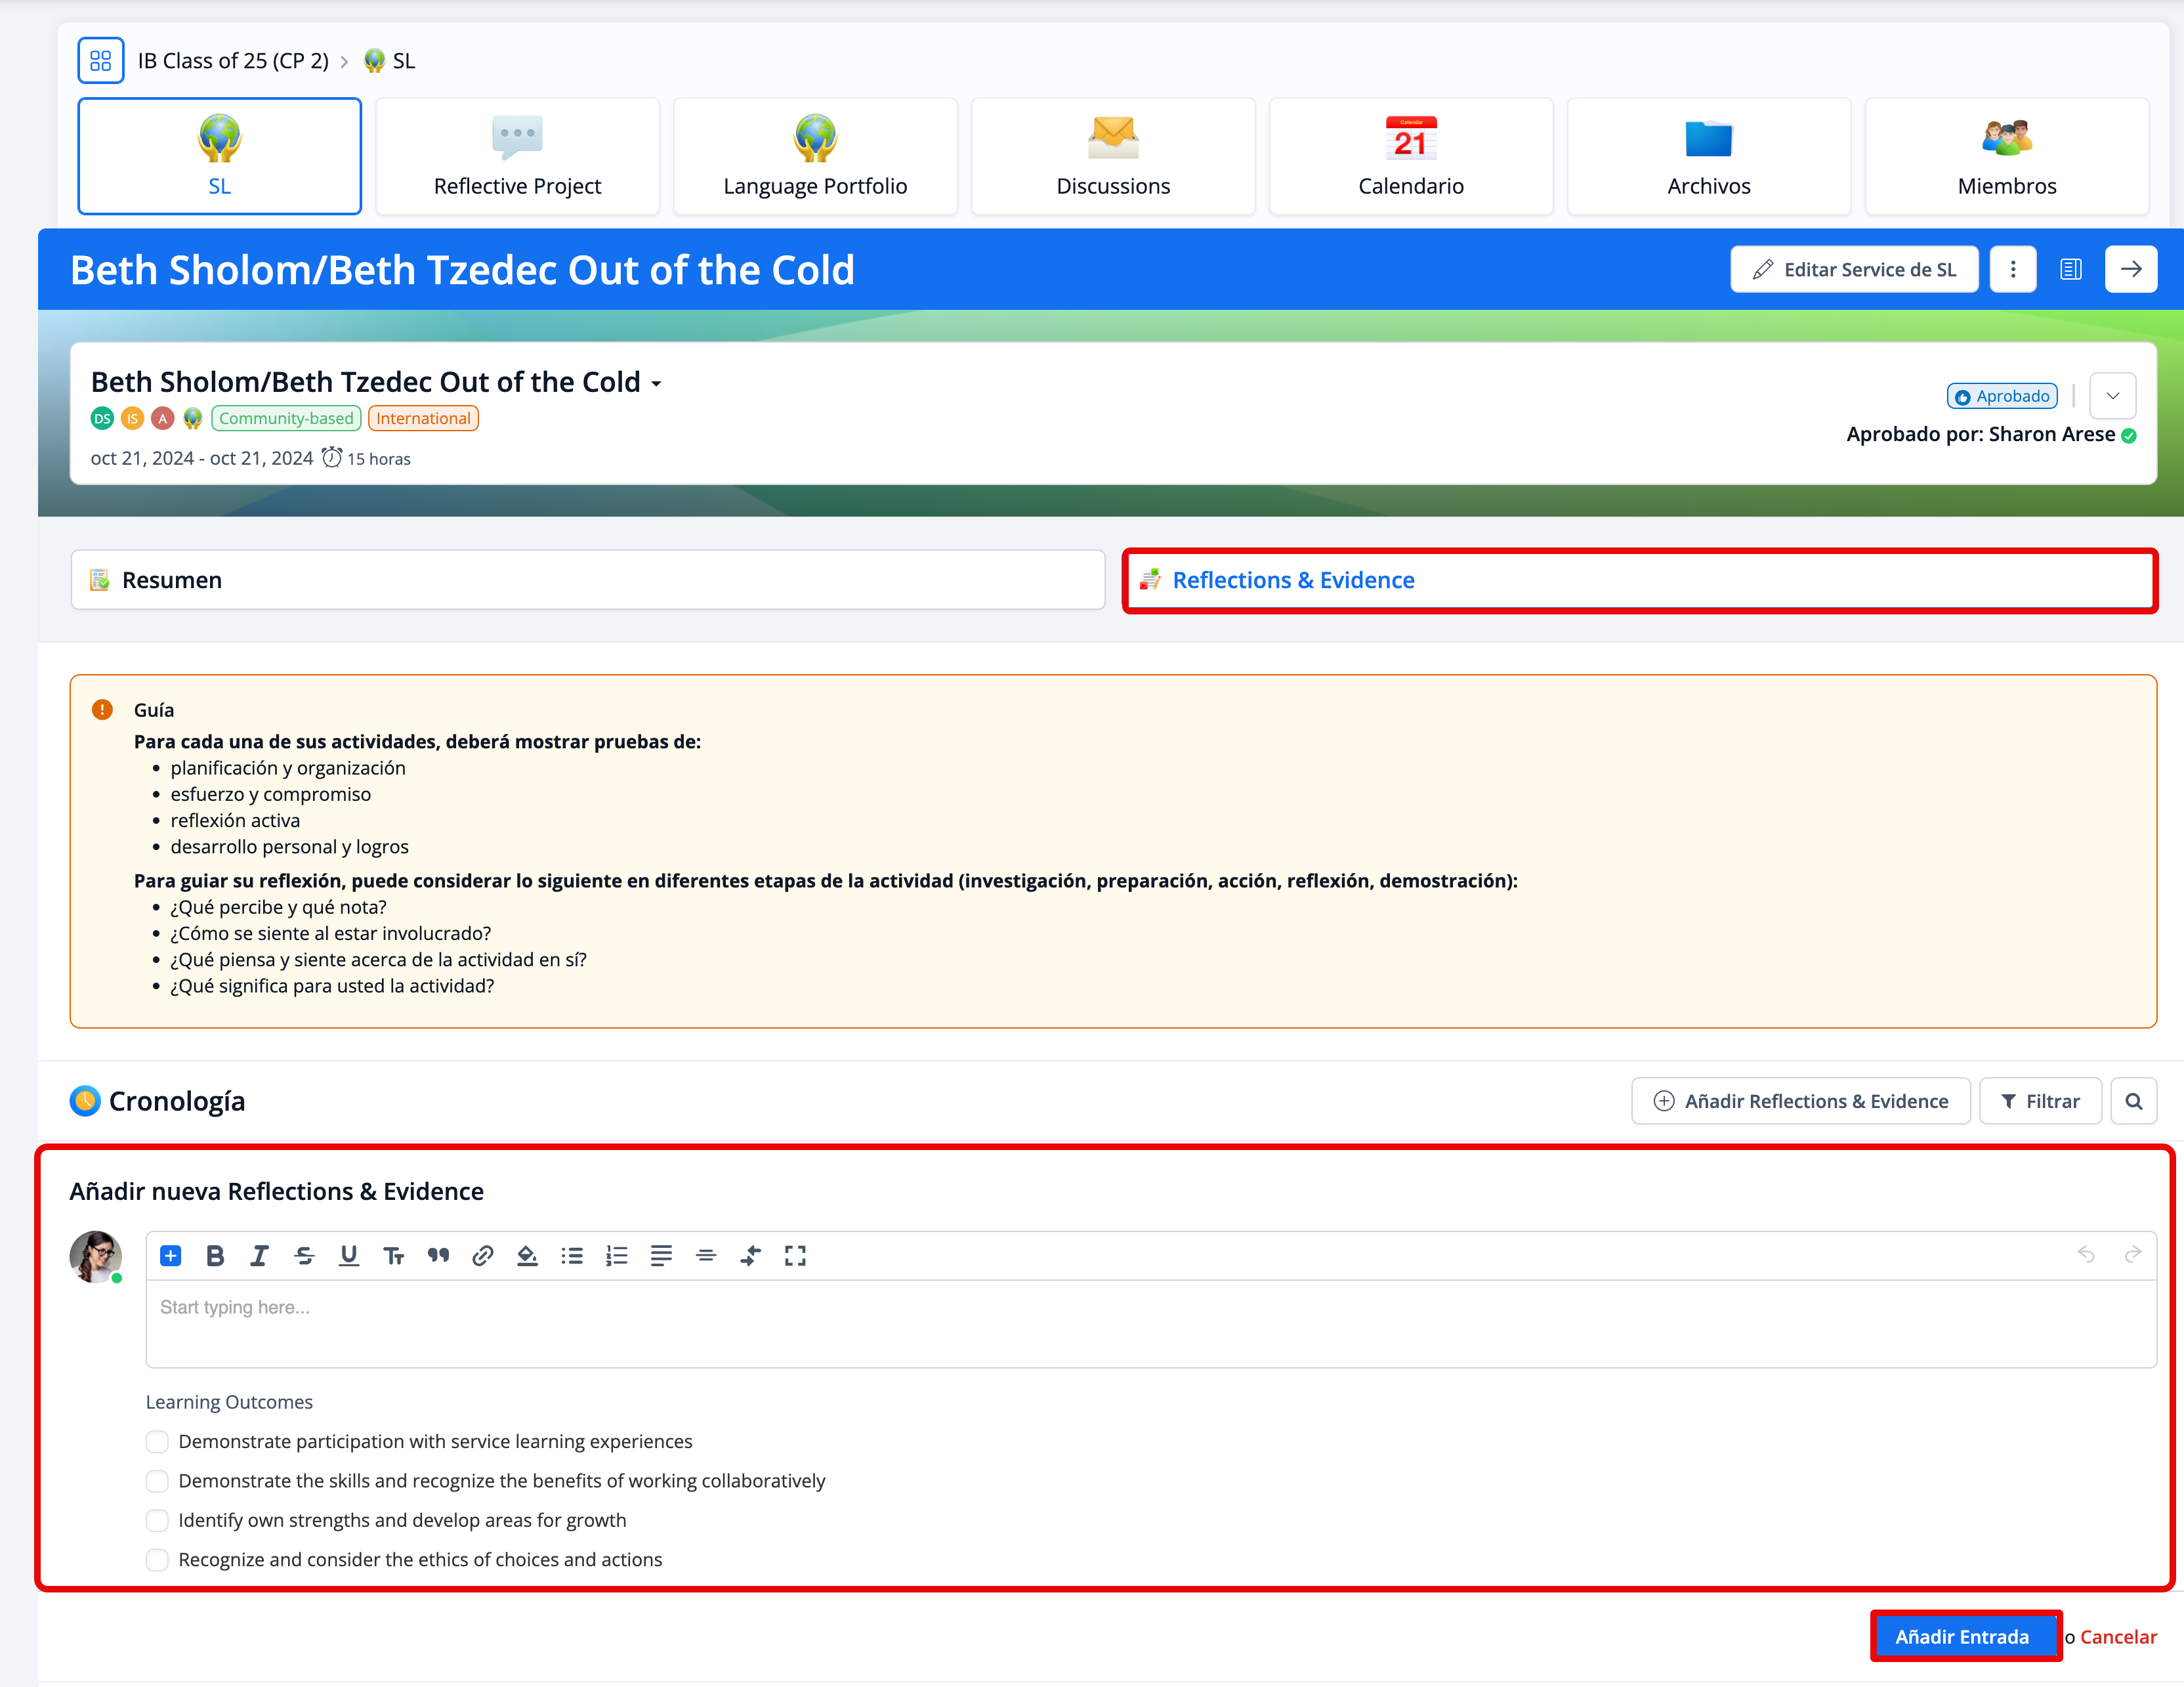Expand the chevron next to Aprobado status
The height and width of the screenshot is (1687, 2184).
pyautogui.click(x=2113, y=396)
